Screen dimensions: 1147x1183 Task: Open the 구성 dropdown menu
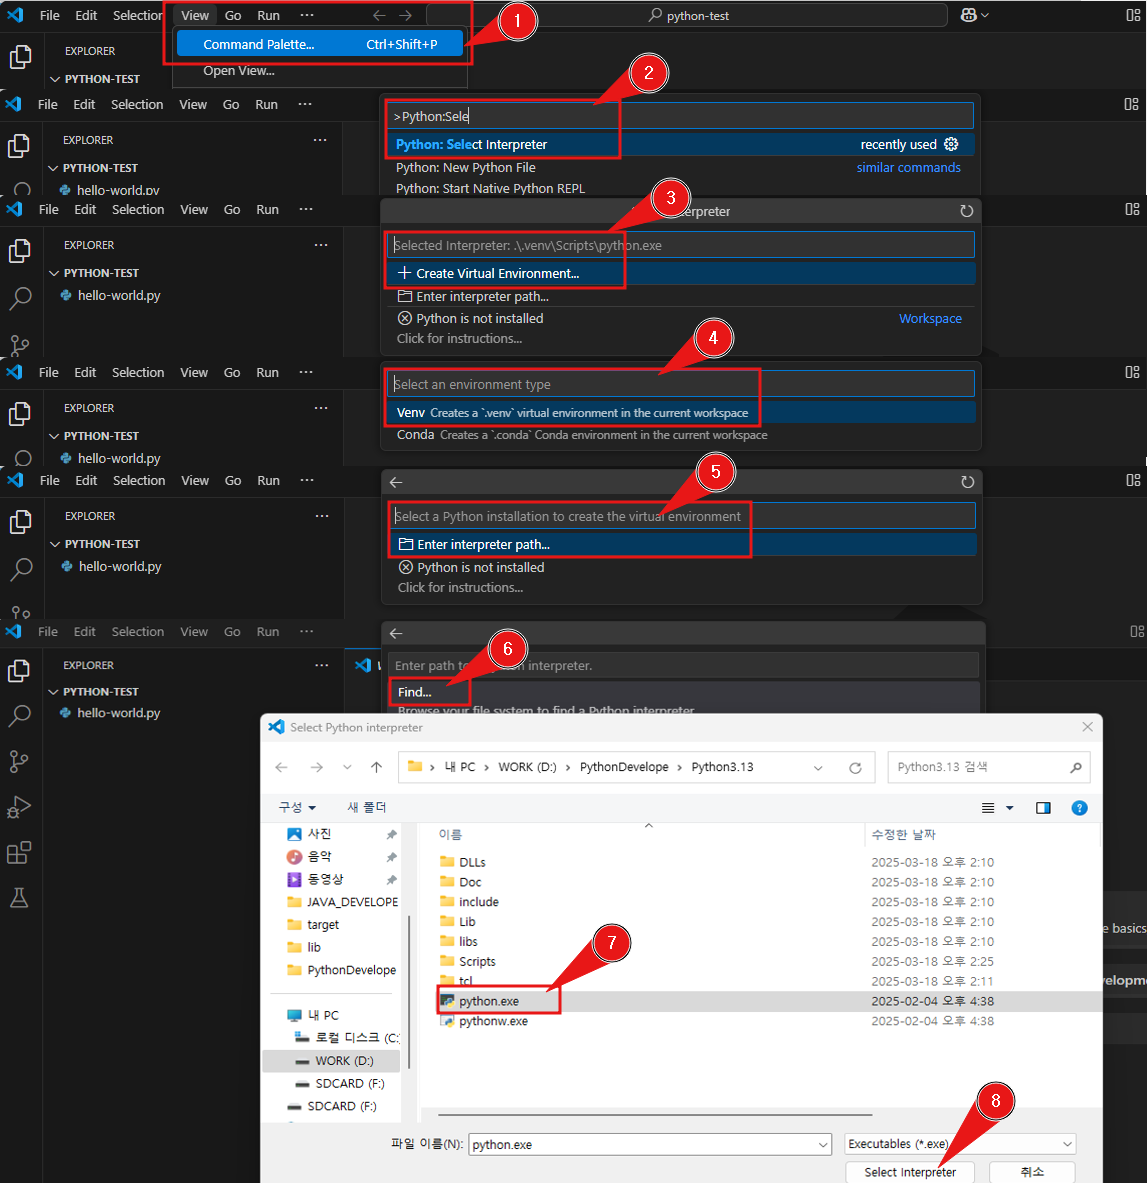click(297, 807)
